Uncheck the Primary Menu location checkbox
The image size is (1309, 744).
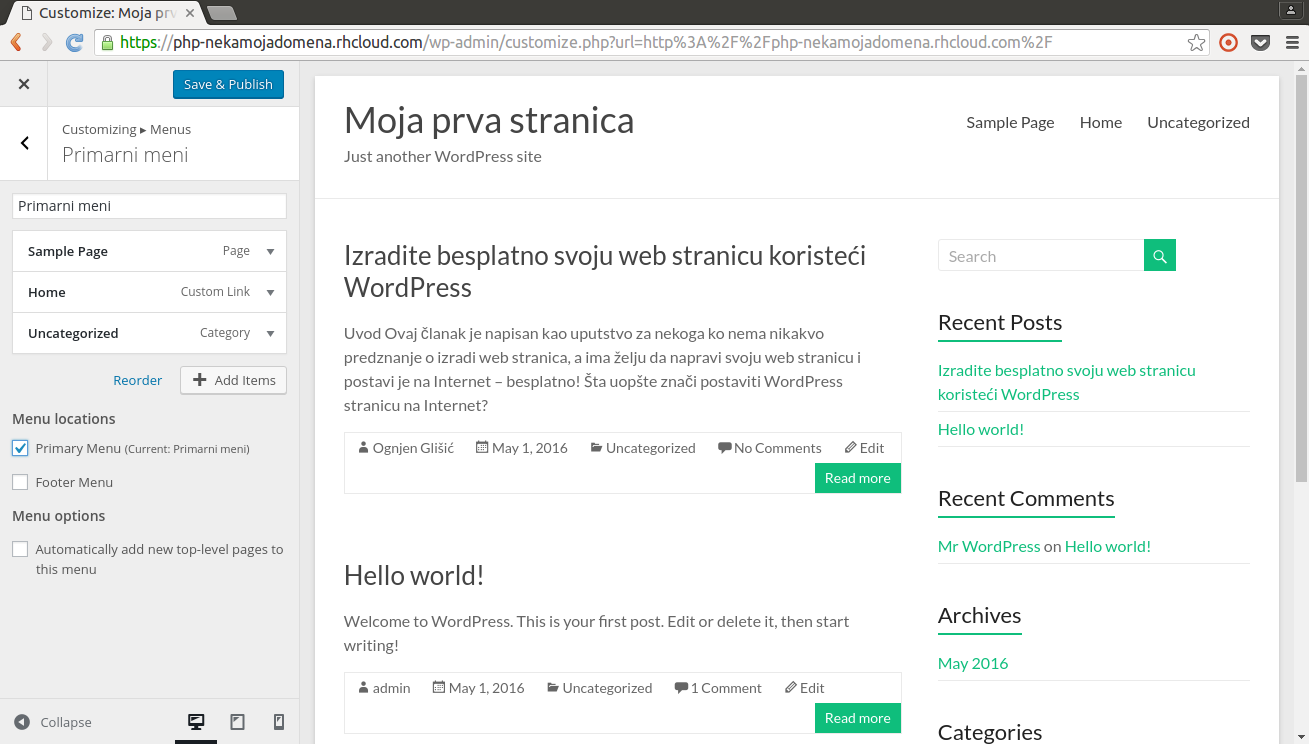click(x=20, y=448)
